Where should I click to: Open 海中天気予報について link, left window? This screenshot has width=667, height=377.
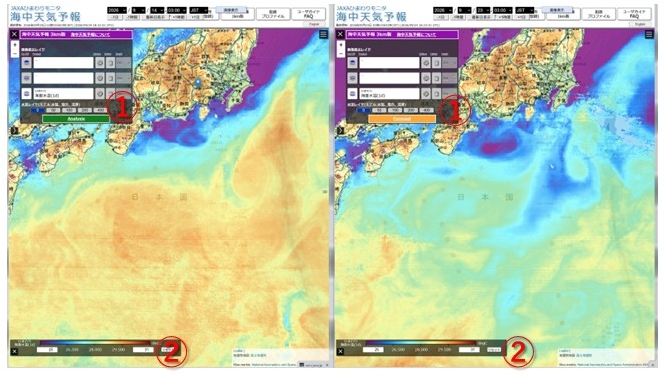90,34
